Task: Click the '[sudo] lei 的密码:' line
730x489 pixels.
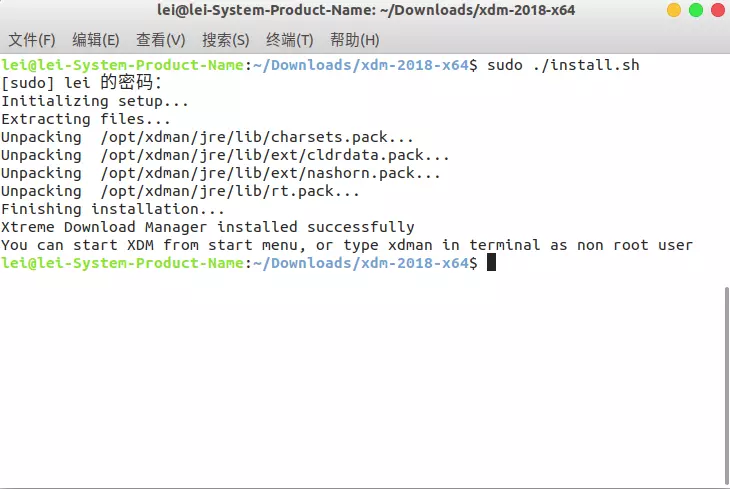Action: pos(81,83)
